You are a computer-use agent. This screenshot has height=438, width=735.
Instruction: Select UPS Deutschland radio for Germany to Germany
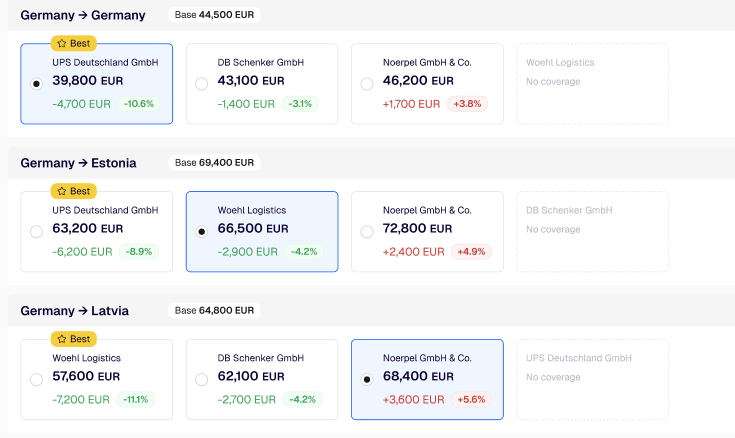36,84
